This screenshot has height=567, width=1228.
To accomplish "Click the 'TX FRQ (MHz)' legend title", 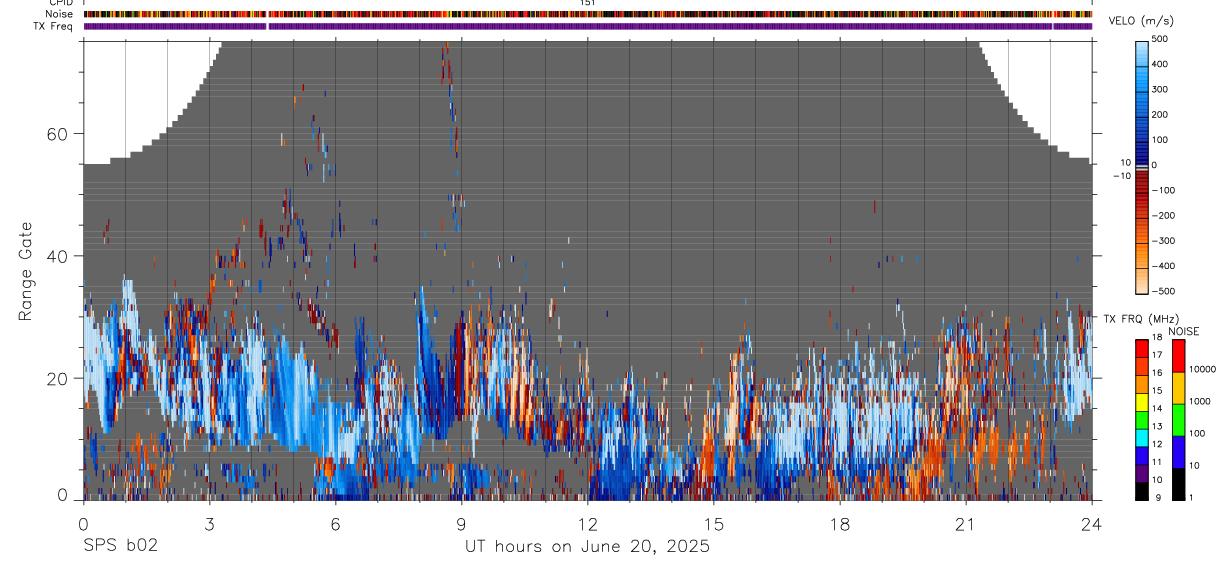I will [1140, 319].
